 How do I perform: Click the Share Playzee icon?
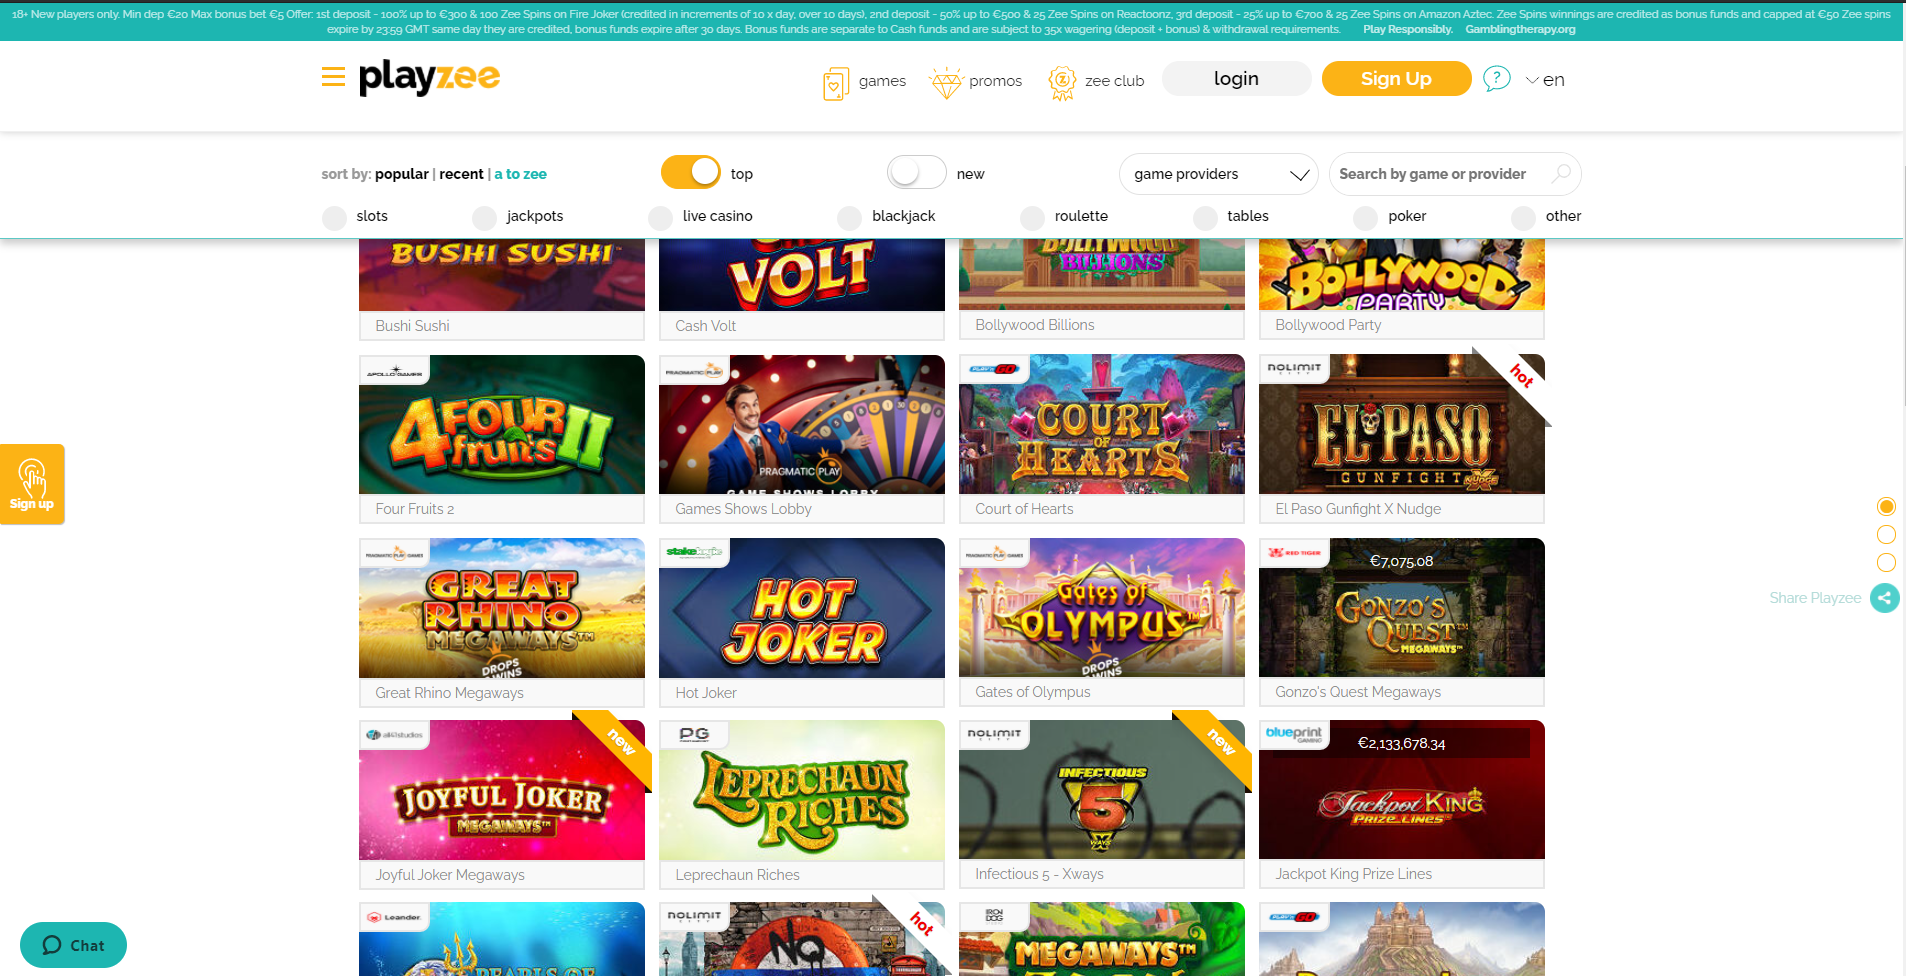[1885, 598]
